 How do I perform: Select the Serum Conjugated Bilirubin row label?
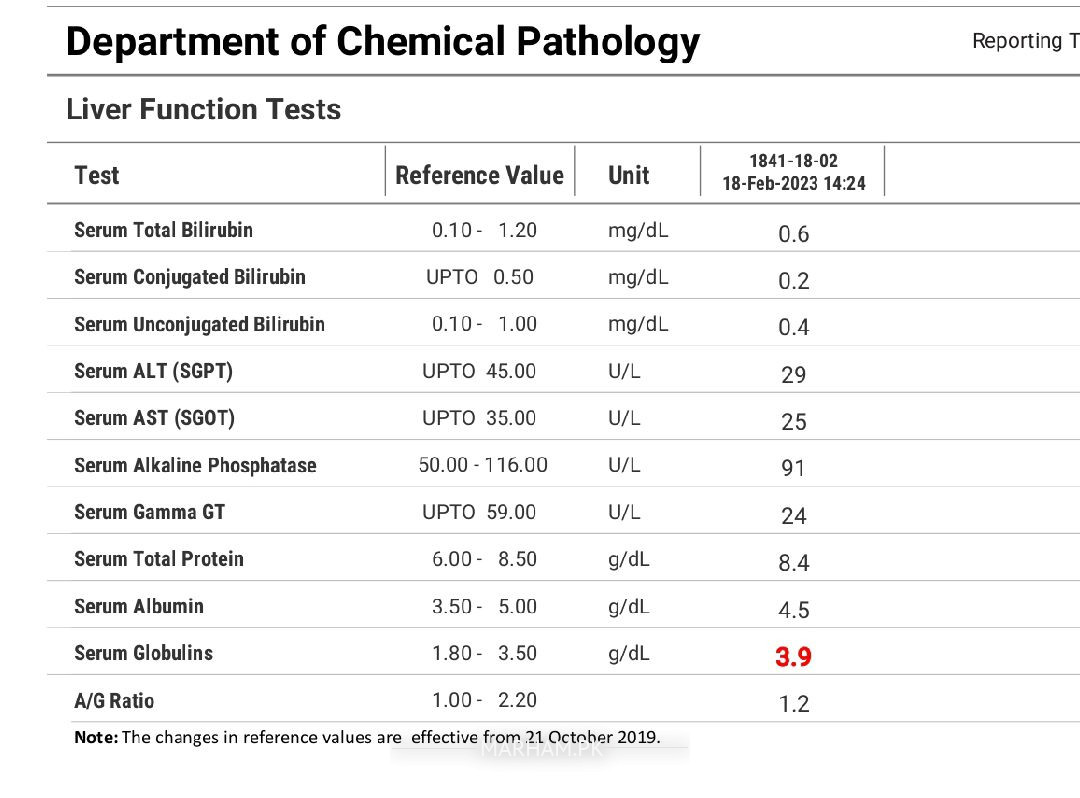pos(189,277)
